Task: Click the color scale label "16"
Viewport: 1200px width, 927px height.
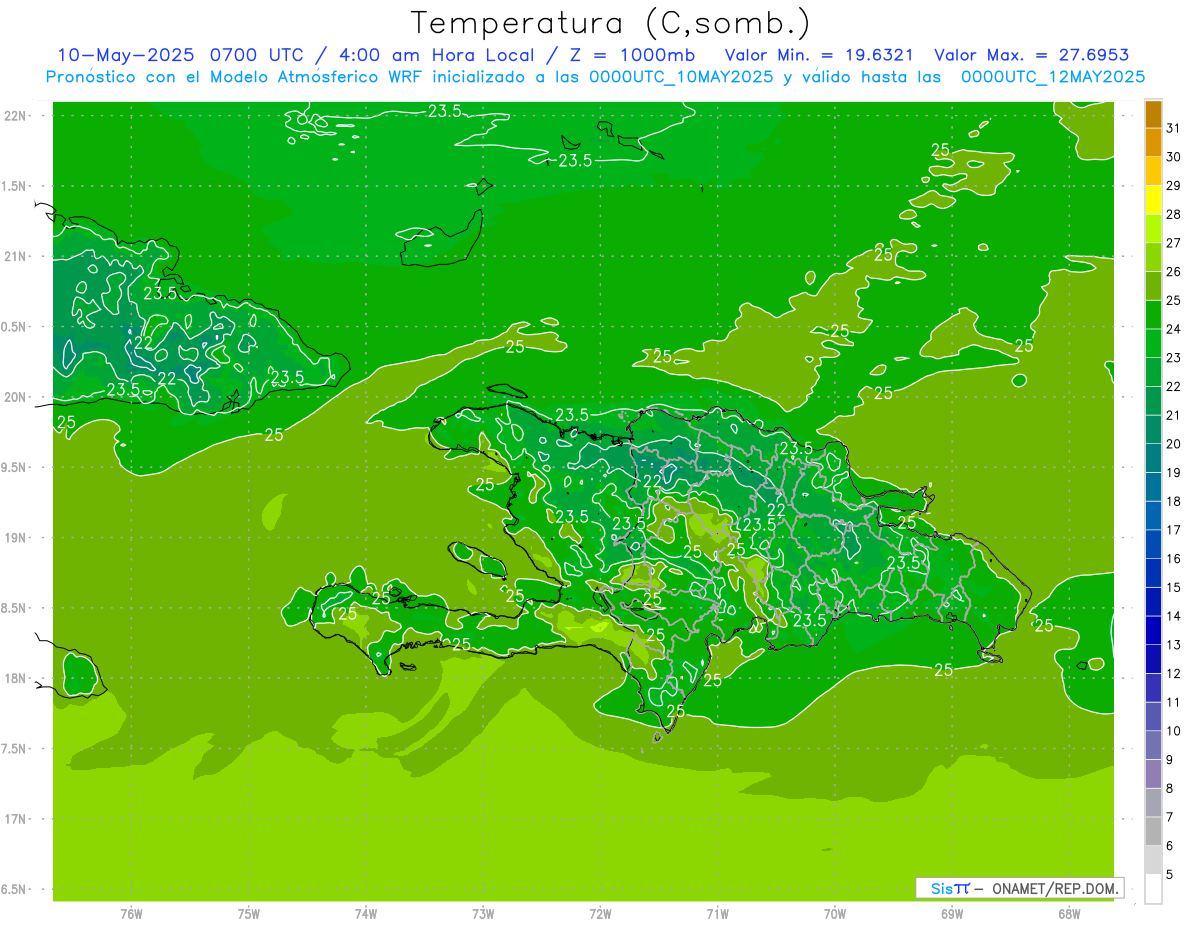Action: tap(1174, 559)
